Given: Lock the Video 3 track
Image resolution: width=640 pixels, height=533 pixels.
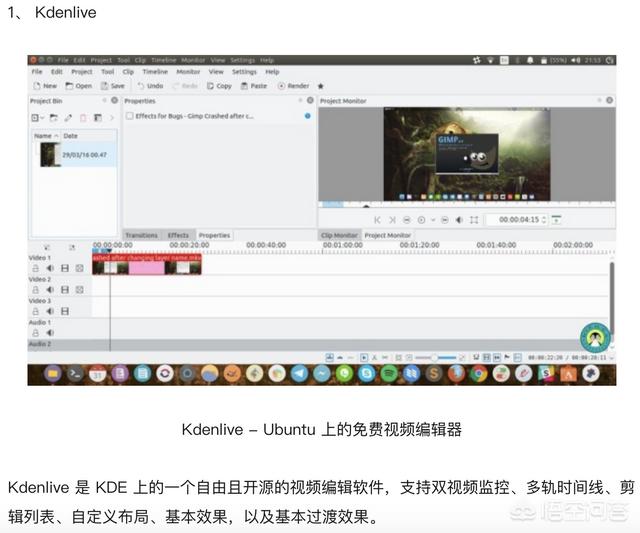Looking at the screenshot, I should tap(36, 311).
